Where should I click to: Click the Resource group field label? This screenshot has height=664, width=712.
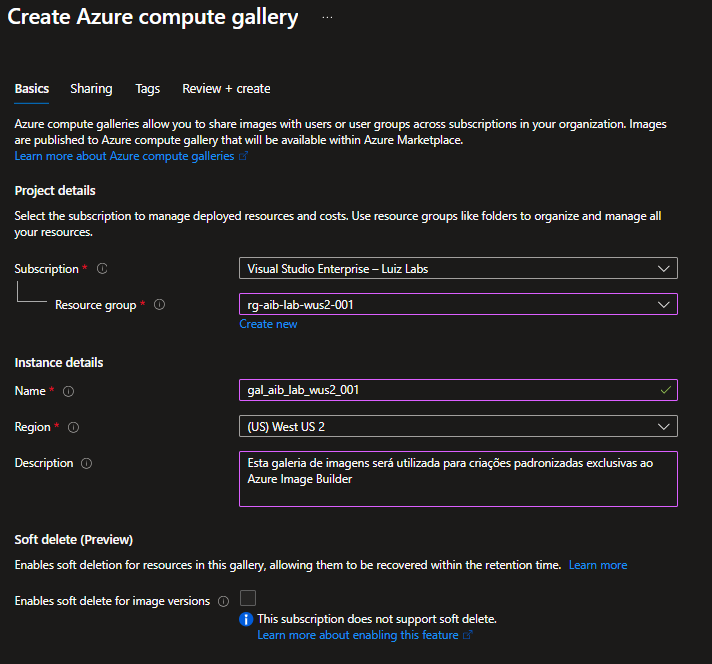(95, 305)
